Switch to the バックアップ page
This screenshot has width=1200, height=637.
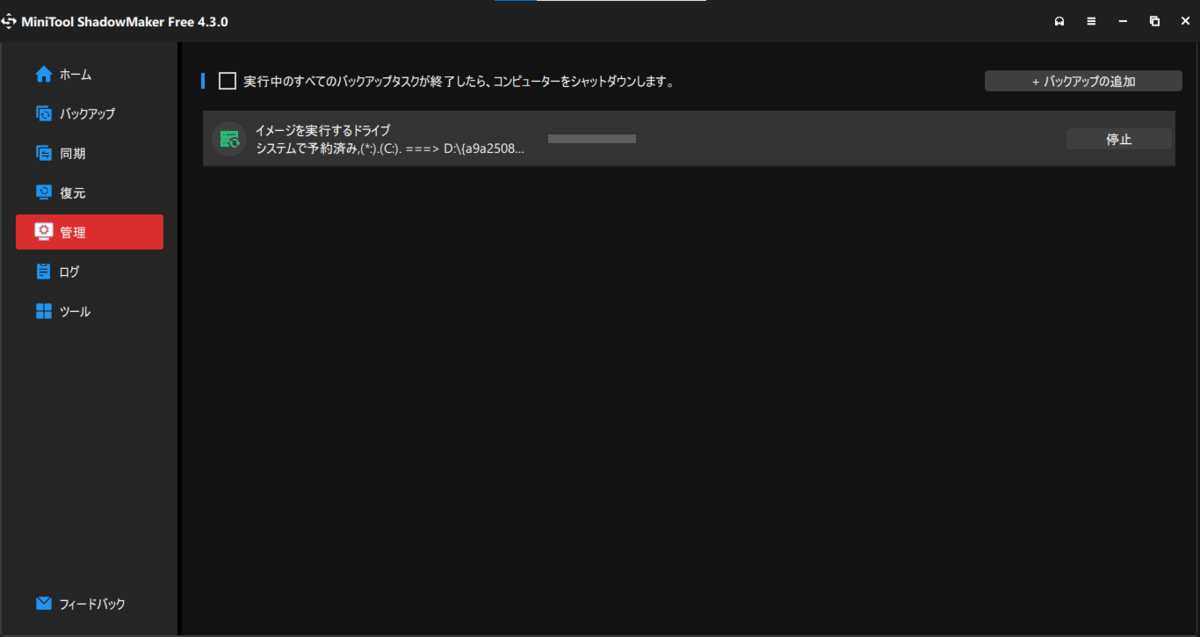[x=88, y=114]
